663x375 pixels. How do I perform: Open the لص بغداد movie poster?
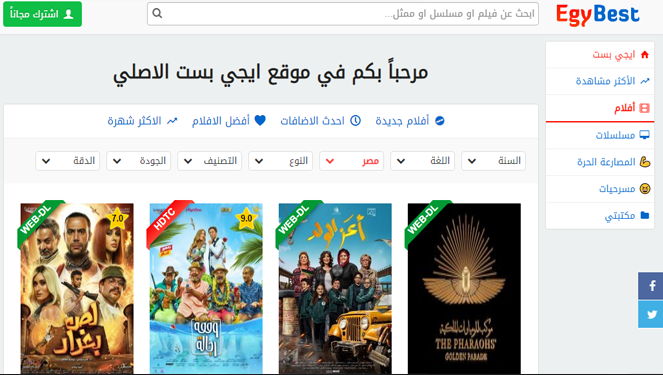77,288
